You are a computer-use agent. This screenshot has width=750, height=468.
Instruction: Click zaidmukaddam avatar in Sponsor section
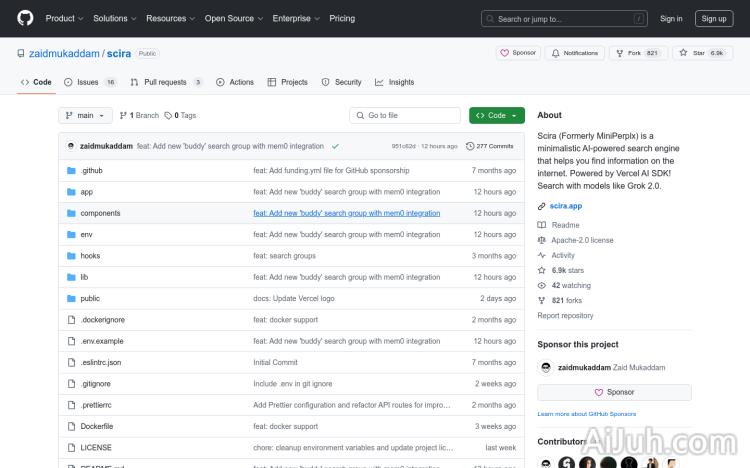546,368
